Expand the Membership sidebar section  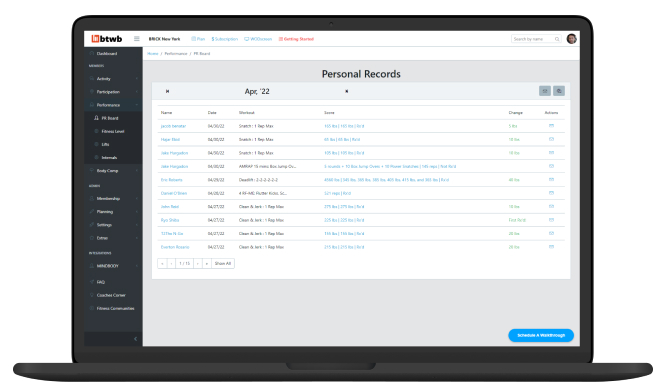[x=113, y=199]
